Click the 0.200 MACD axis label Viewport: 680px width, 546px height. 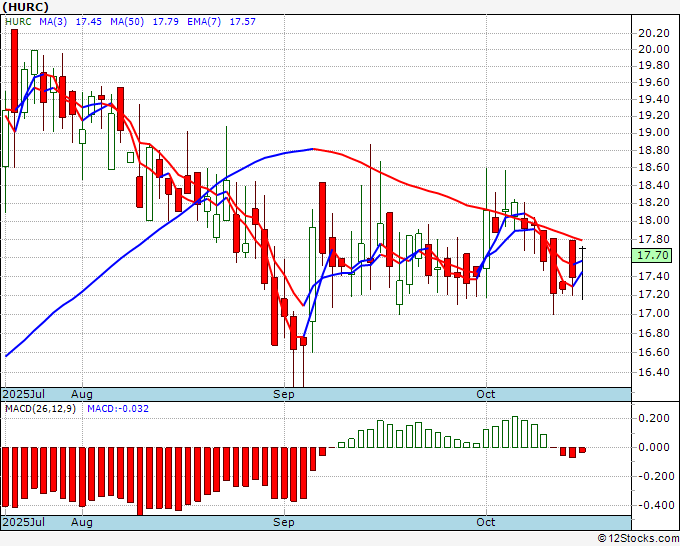click(x=654, y=418)
